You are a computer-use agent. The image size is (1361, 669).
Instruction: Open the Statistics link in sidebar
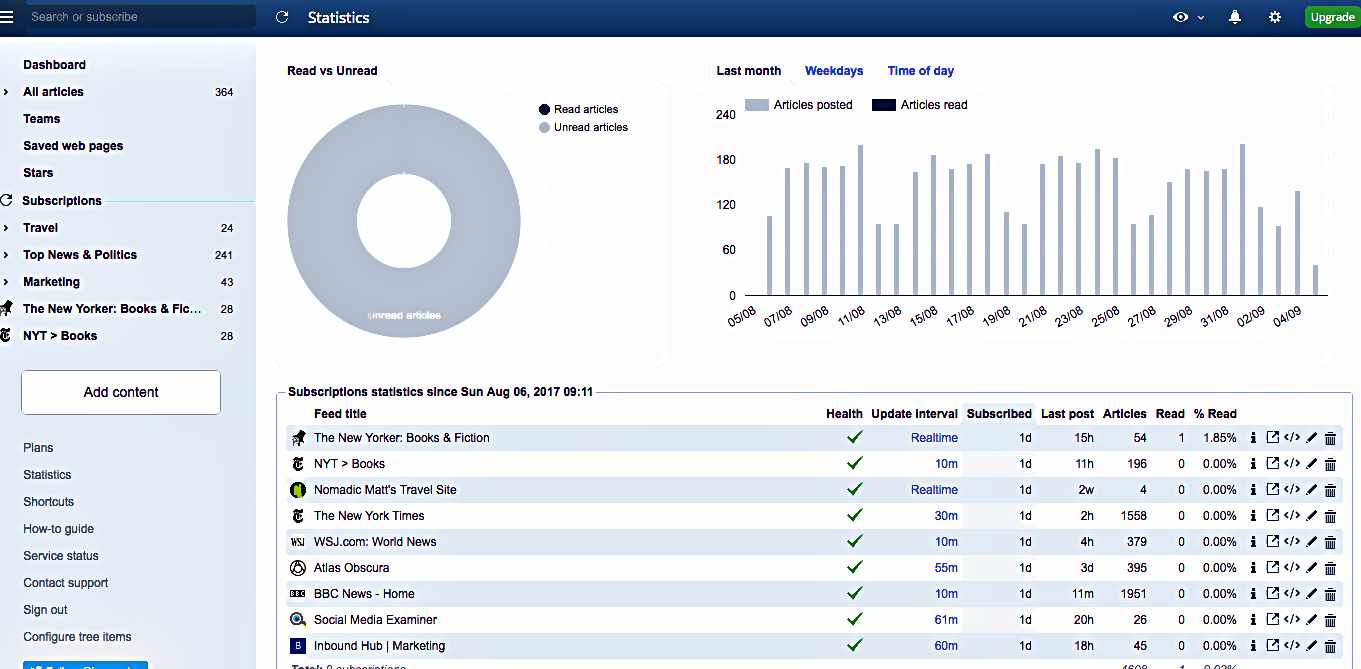[47, 475]
